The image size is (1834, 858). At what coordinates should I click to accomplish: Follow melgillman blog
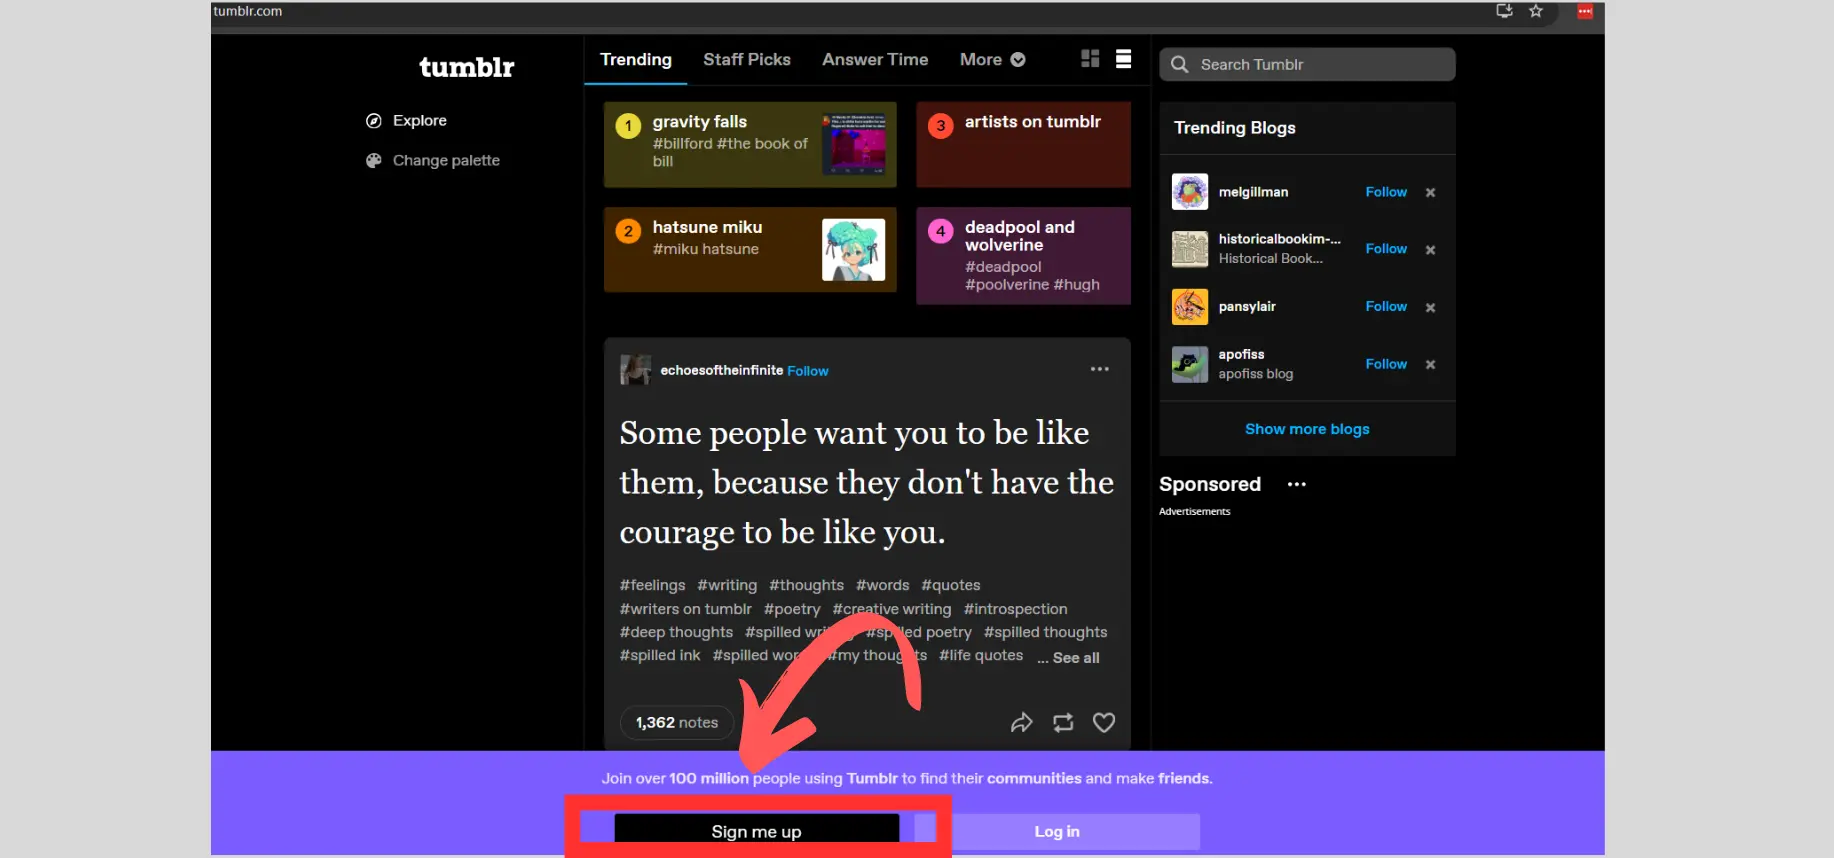[1386, 192]
